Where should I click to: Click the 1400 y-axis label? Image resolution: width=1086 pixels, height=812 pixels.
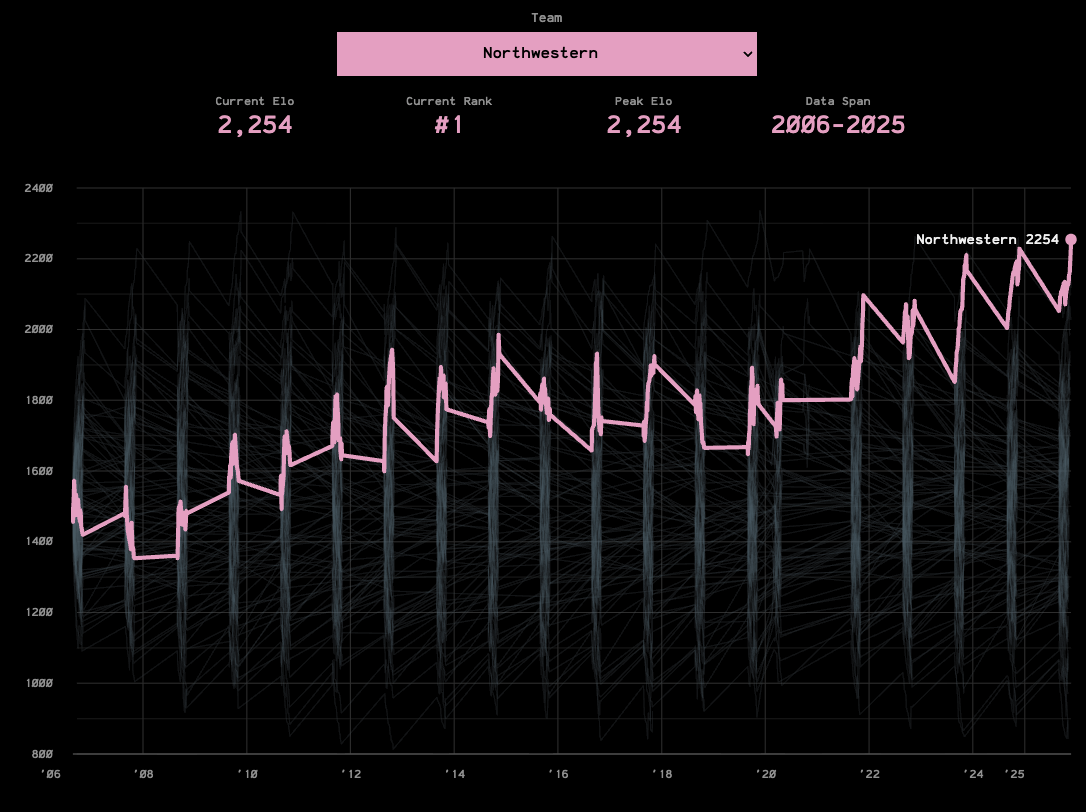coord(39,541)
